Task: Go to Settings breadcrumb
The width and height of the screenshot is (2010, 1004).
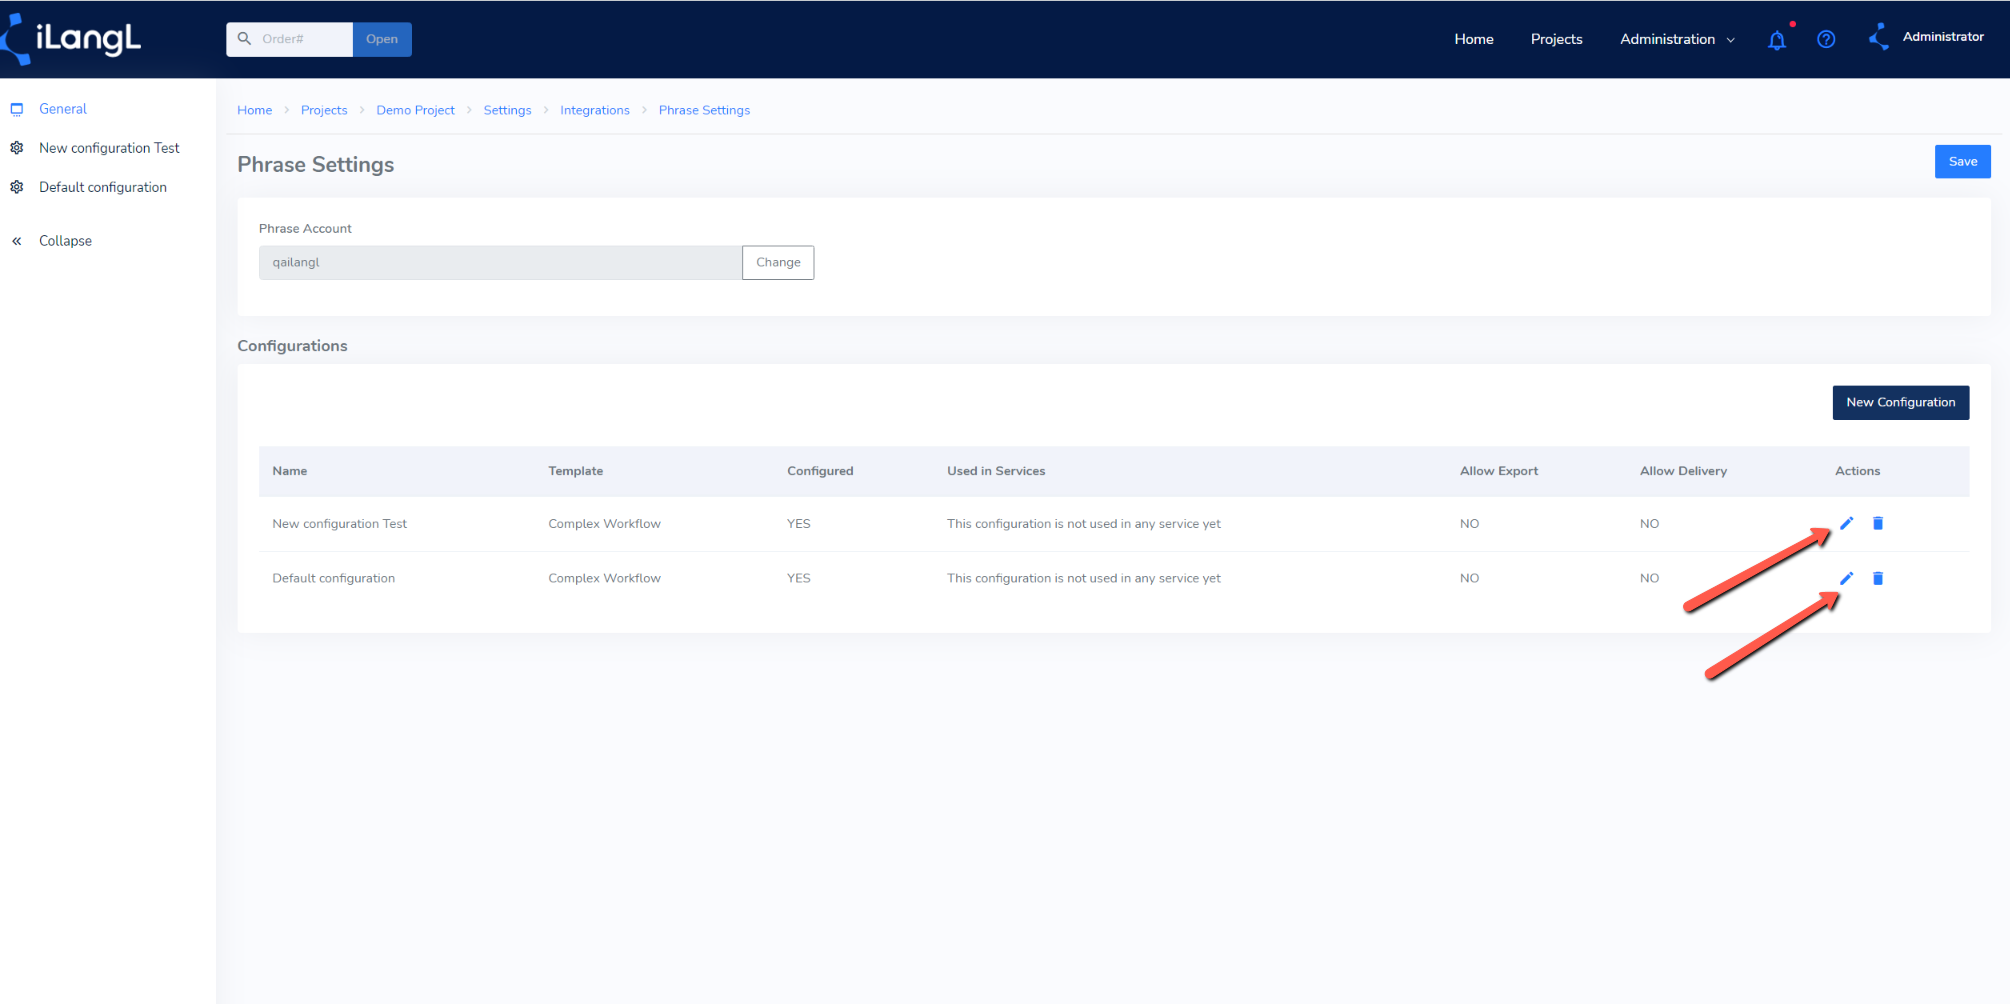Action: (x=507, y=110)
